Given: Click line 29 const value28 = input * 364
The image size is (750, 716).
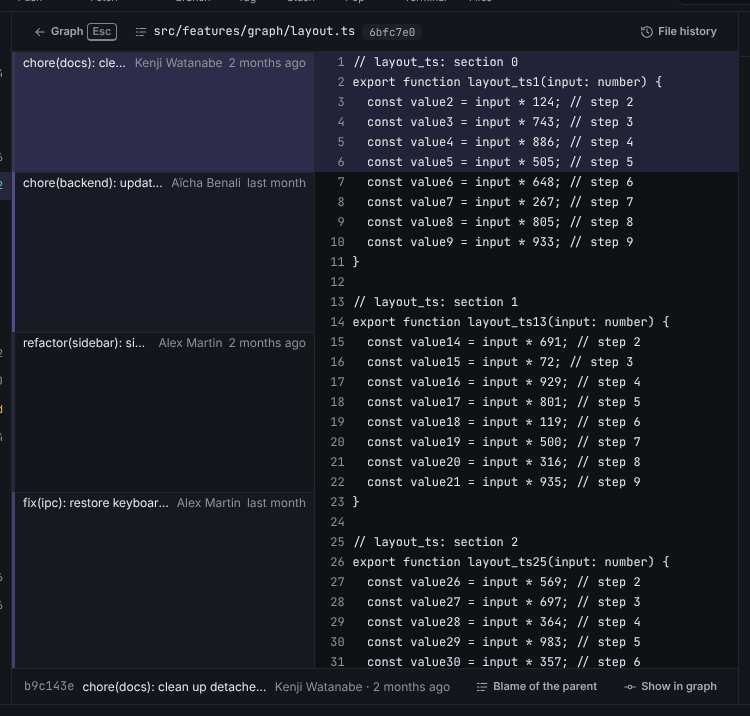Looking at the screenshot, I should (x=504, y=622).
